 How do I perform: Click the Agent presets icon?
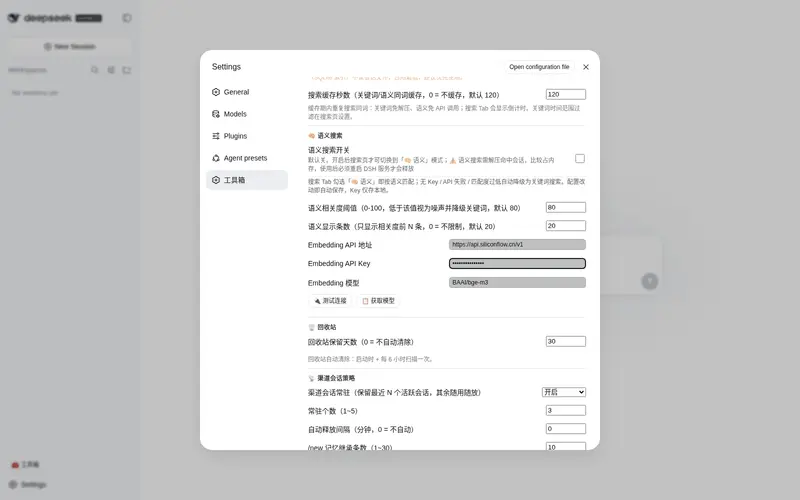(216, 158)
